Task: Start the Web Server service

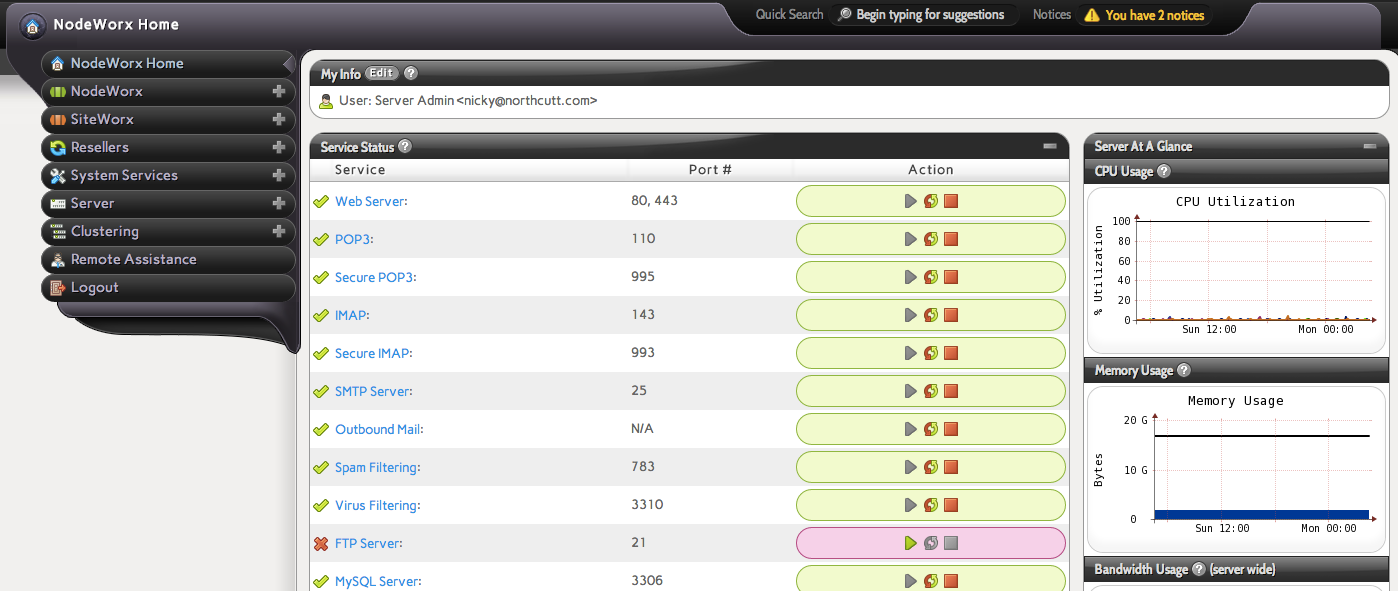Action: click(x=910, y=201)
